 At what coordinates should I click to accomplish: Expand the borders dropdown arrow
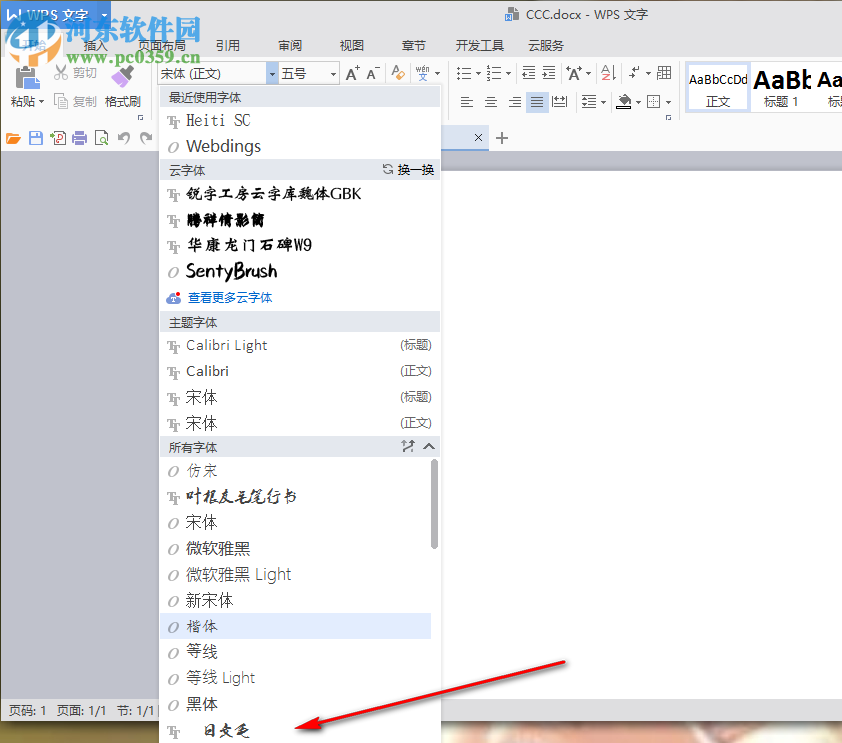(668, 102)
